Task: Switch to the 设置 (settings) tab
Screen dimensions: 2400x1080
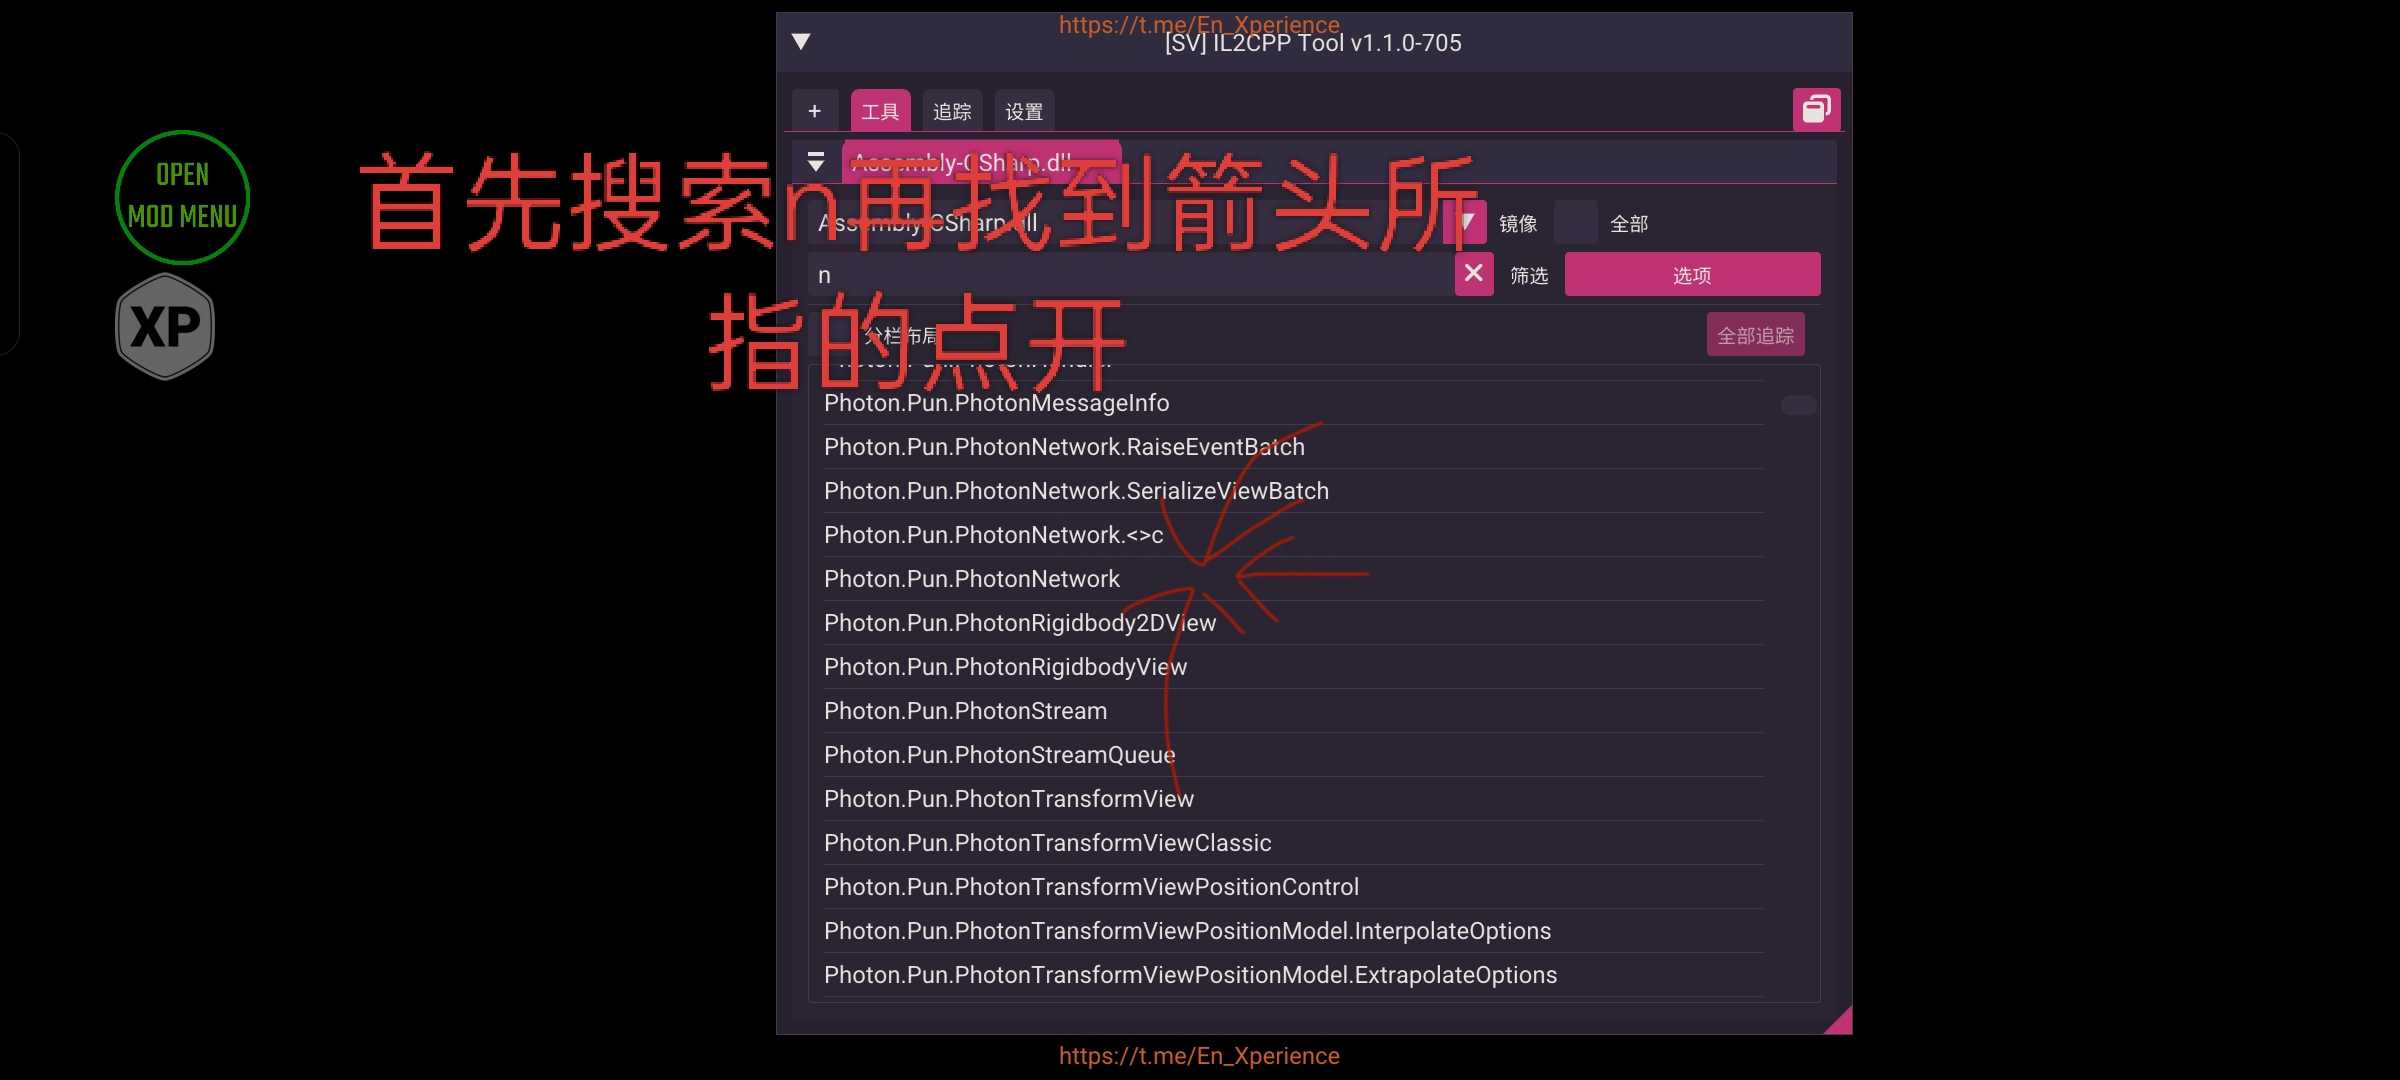Action: pos(1024,111)
